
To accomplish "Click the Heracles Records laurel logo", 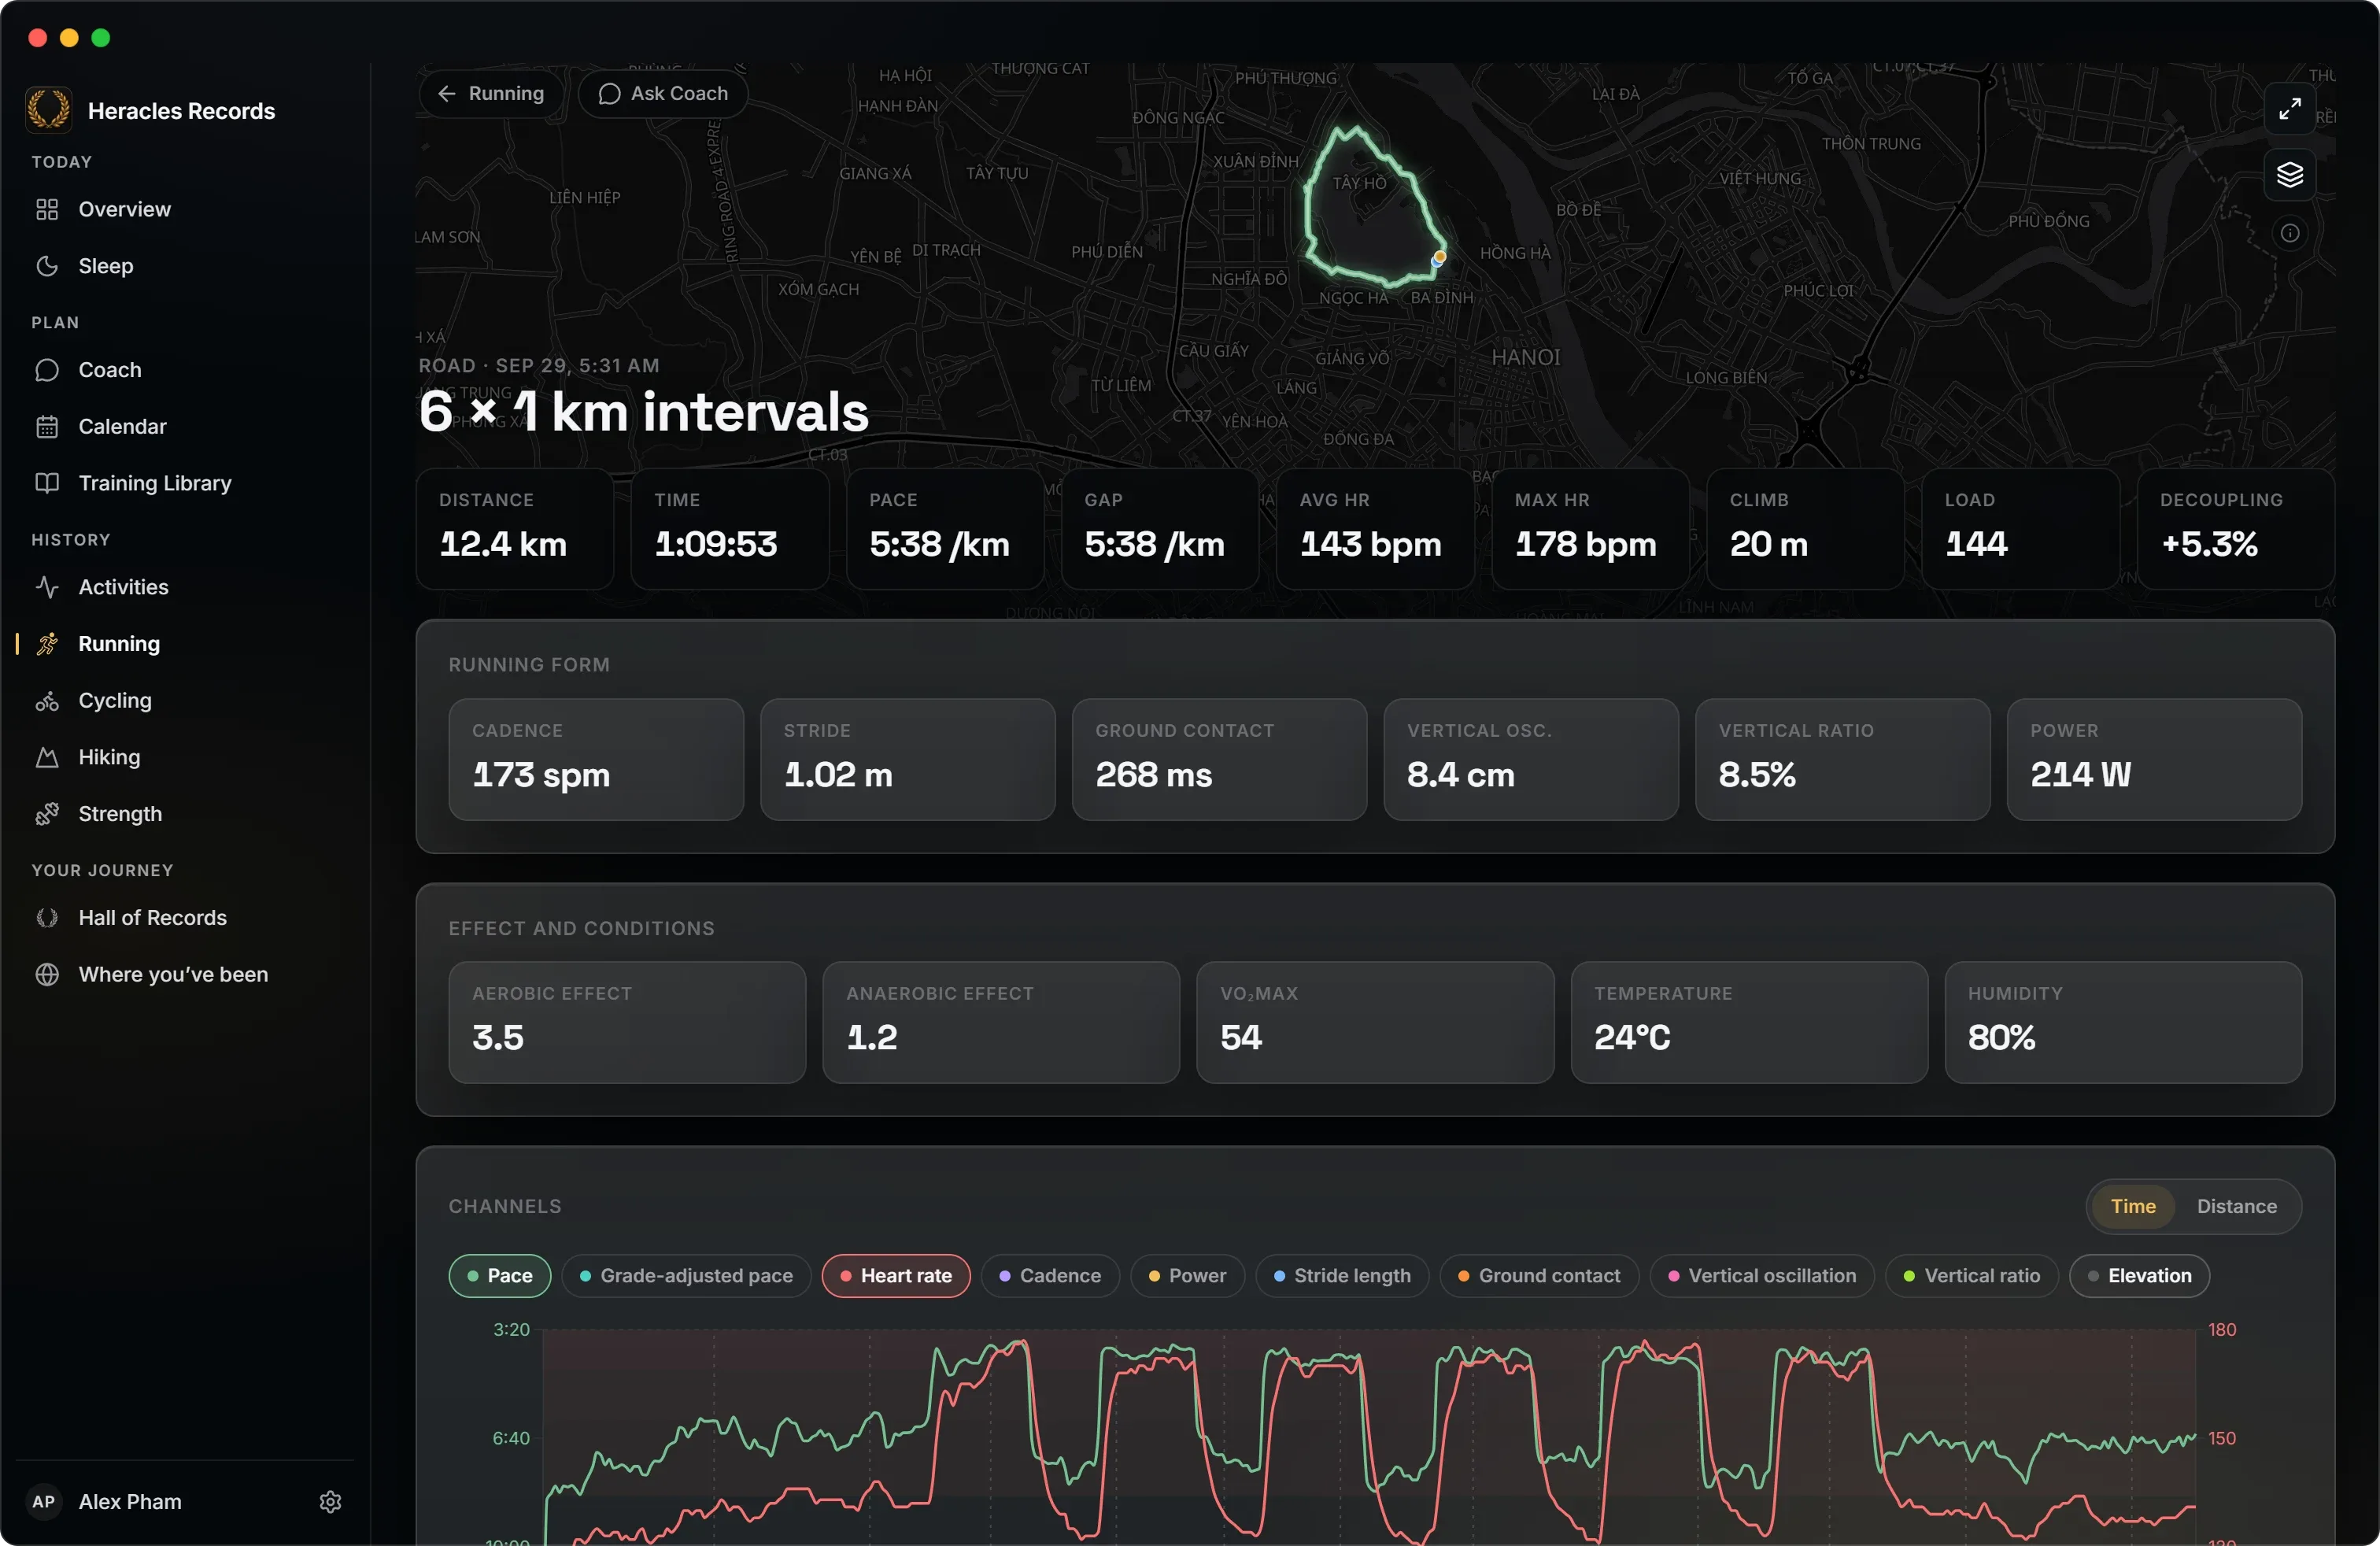I will (x=48, y=110).
